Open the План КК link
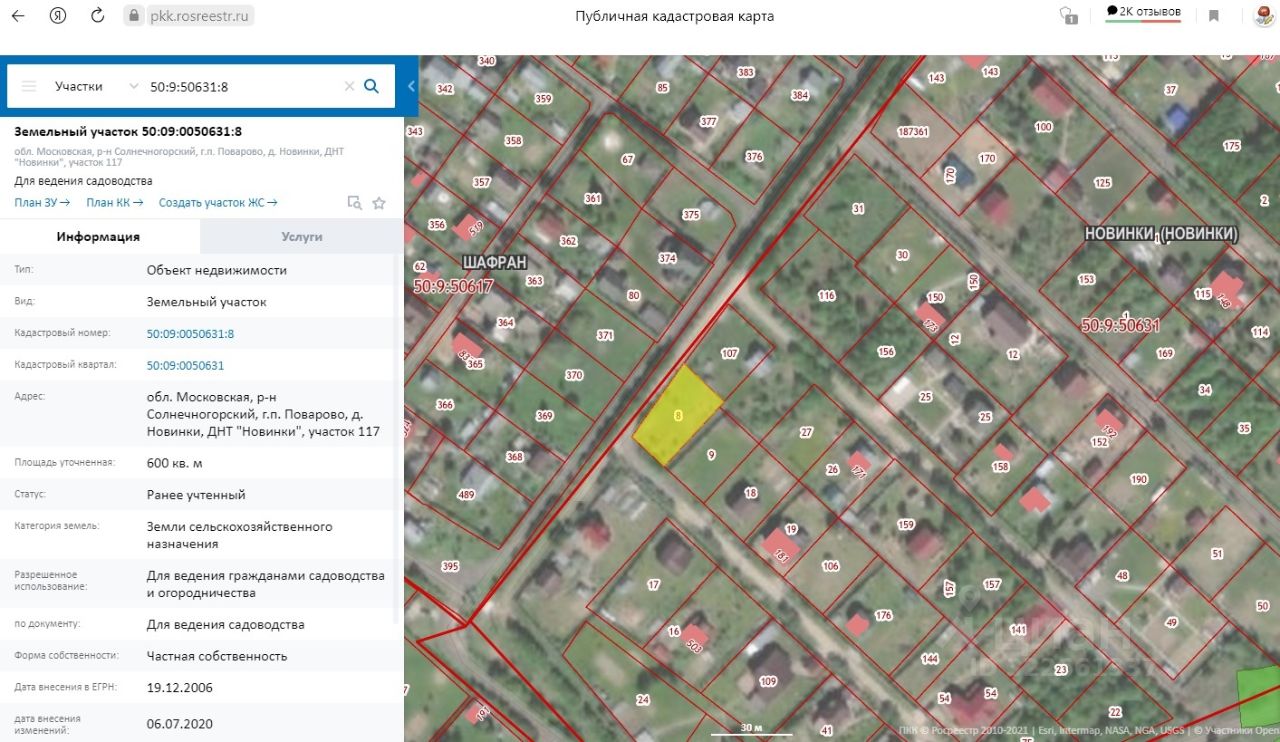Viewport: 1280px width, 742px height. point(115,203)
